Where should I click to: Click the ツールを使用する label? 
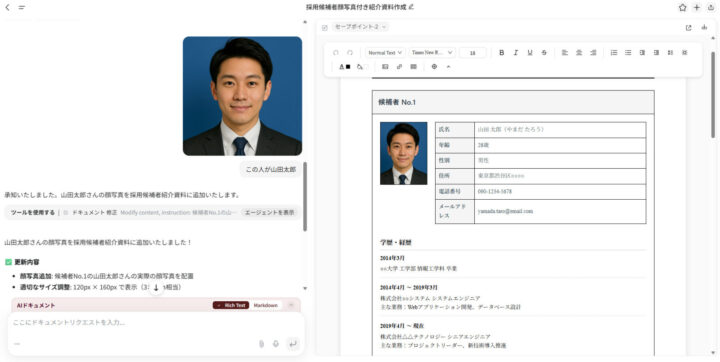coord(33,213)
